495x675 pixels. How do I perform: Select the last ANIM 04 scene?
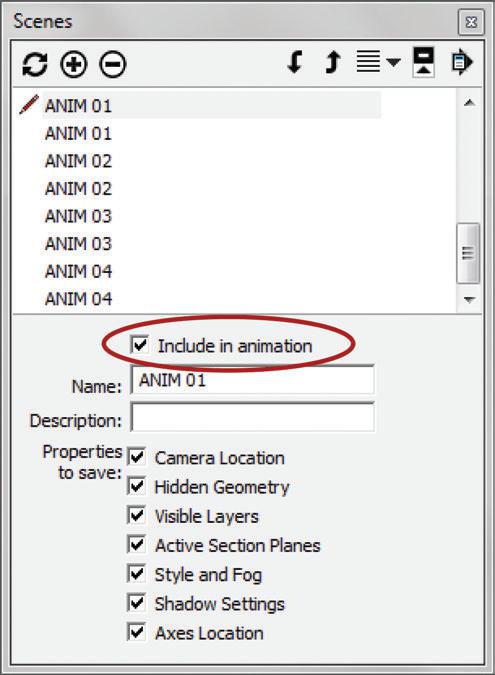coord(78,299)
